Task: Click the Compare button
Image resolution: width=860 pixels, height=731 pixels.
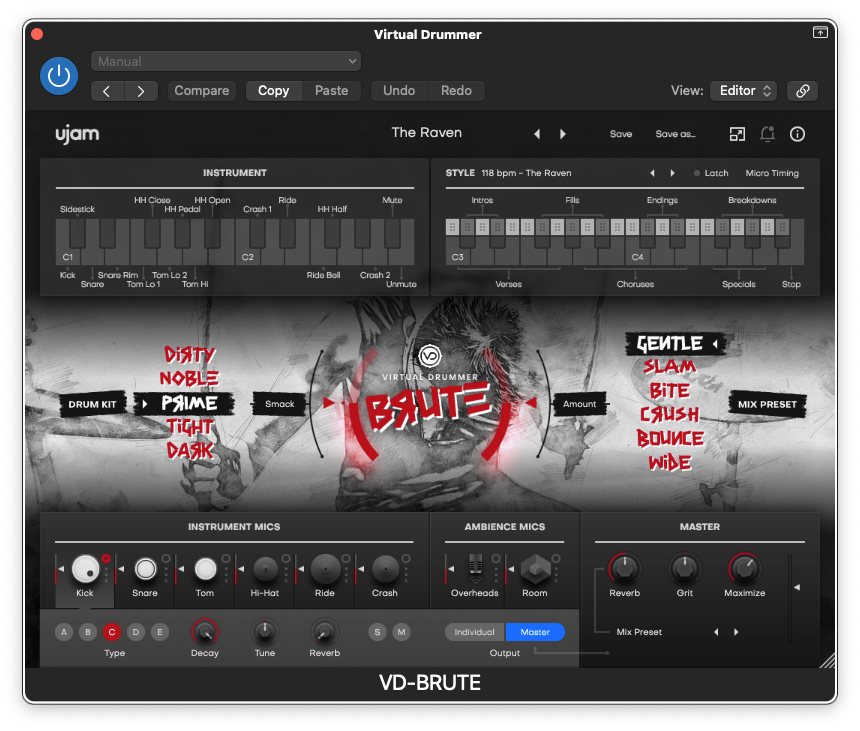Action: (201, 91)
